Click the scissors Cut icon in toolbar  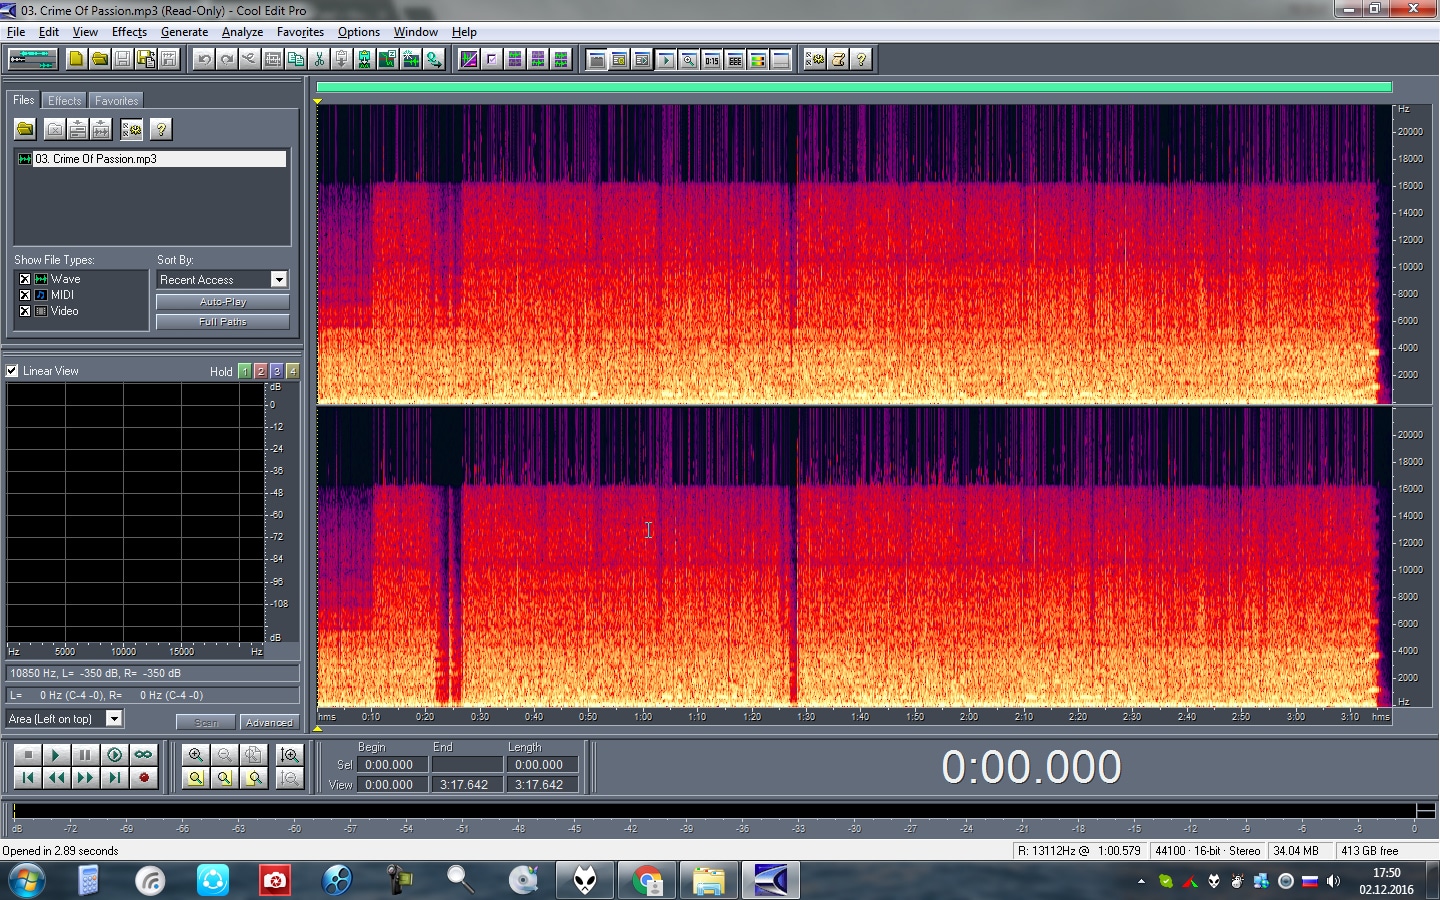[x=319, y=59]
